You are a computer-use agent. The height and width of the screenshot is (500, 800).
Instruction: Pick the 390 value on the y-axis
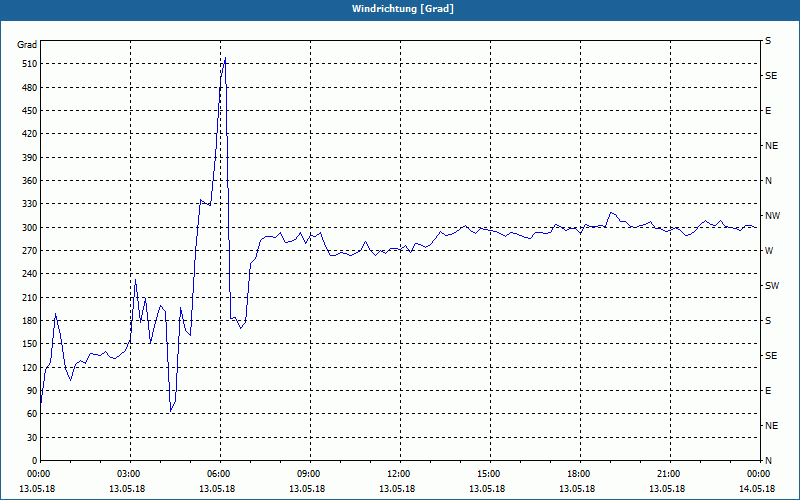(29, 158)
